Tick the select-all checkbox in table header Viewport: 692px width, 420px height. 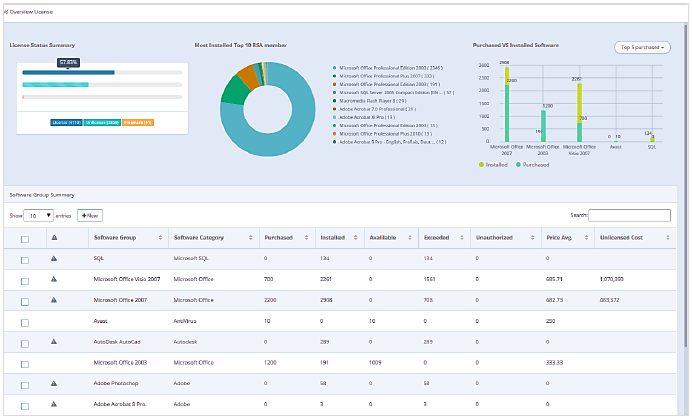(x=25, y=239)
